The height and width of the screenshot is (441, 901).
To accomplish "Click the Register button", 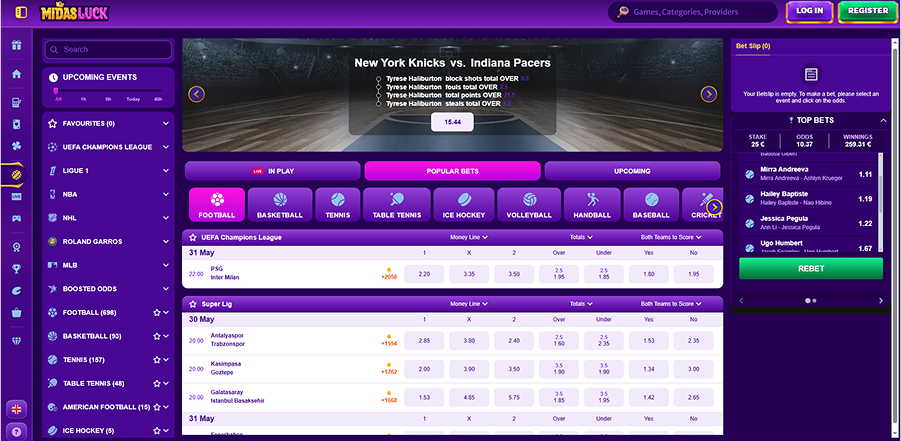I will (x=868, y=11).
